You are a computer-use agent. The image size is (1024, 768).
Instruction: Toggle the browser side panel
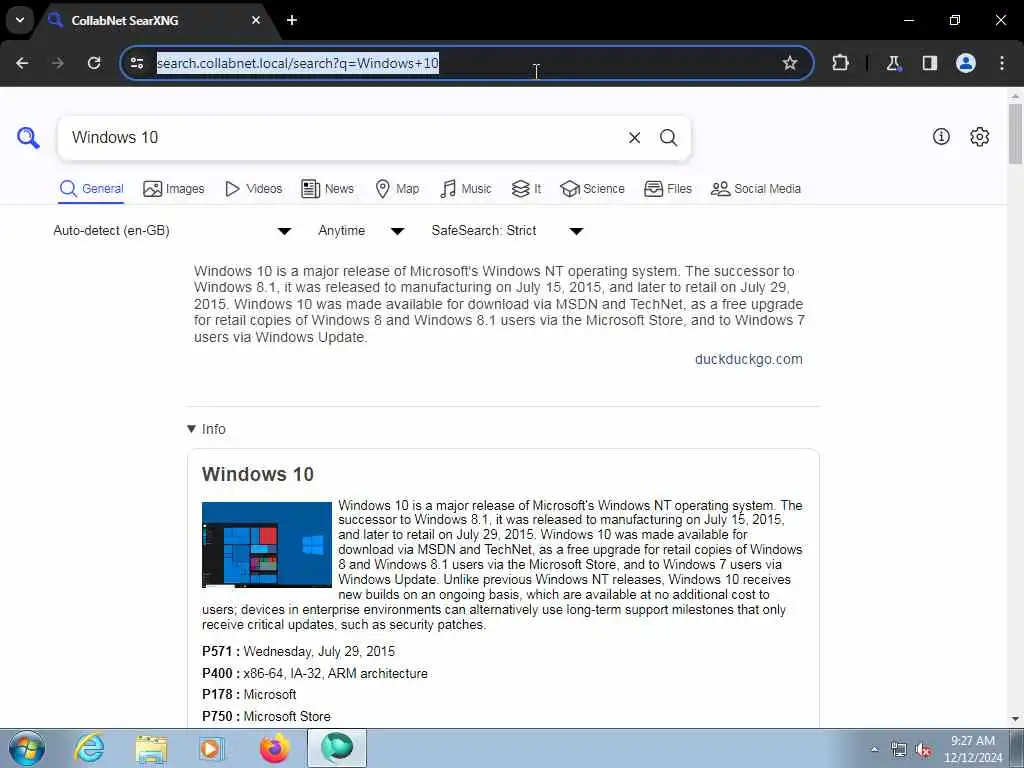pyautogui.click(x=929, y=63)
